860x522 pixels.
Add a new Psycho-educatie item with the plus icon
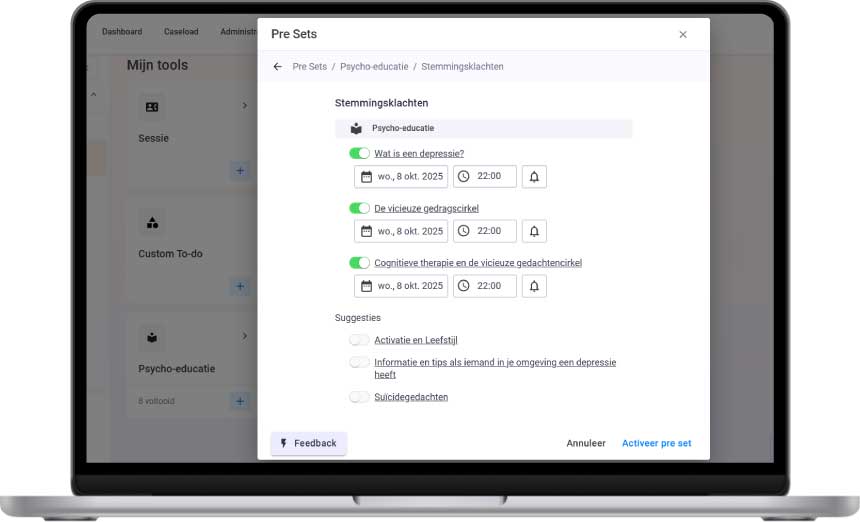point(240,401)
